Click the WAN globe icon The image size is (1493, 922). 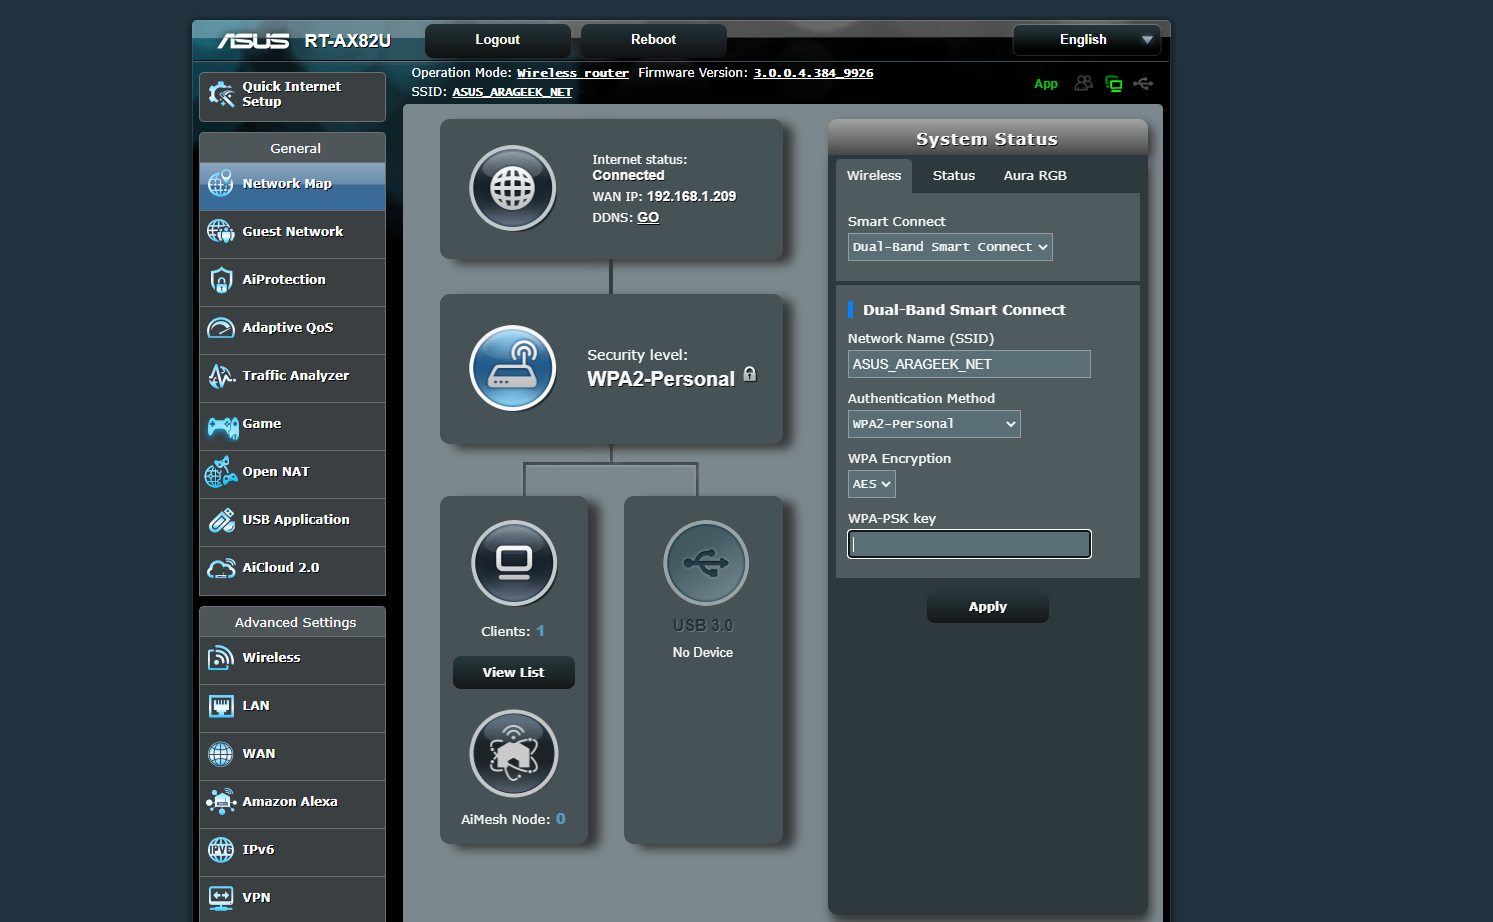(220, 754)
